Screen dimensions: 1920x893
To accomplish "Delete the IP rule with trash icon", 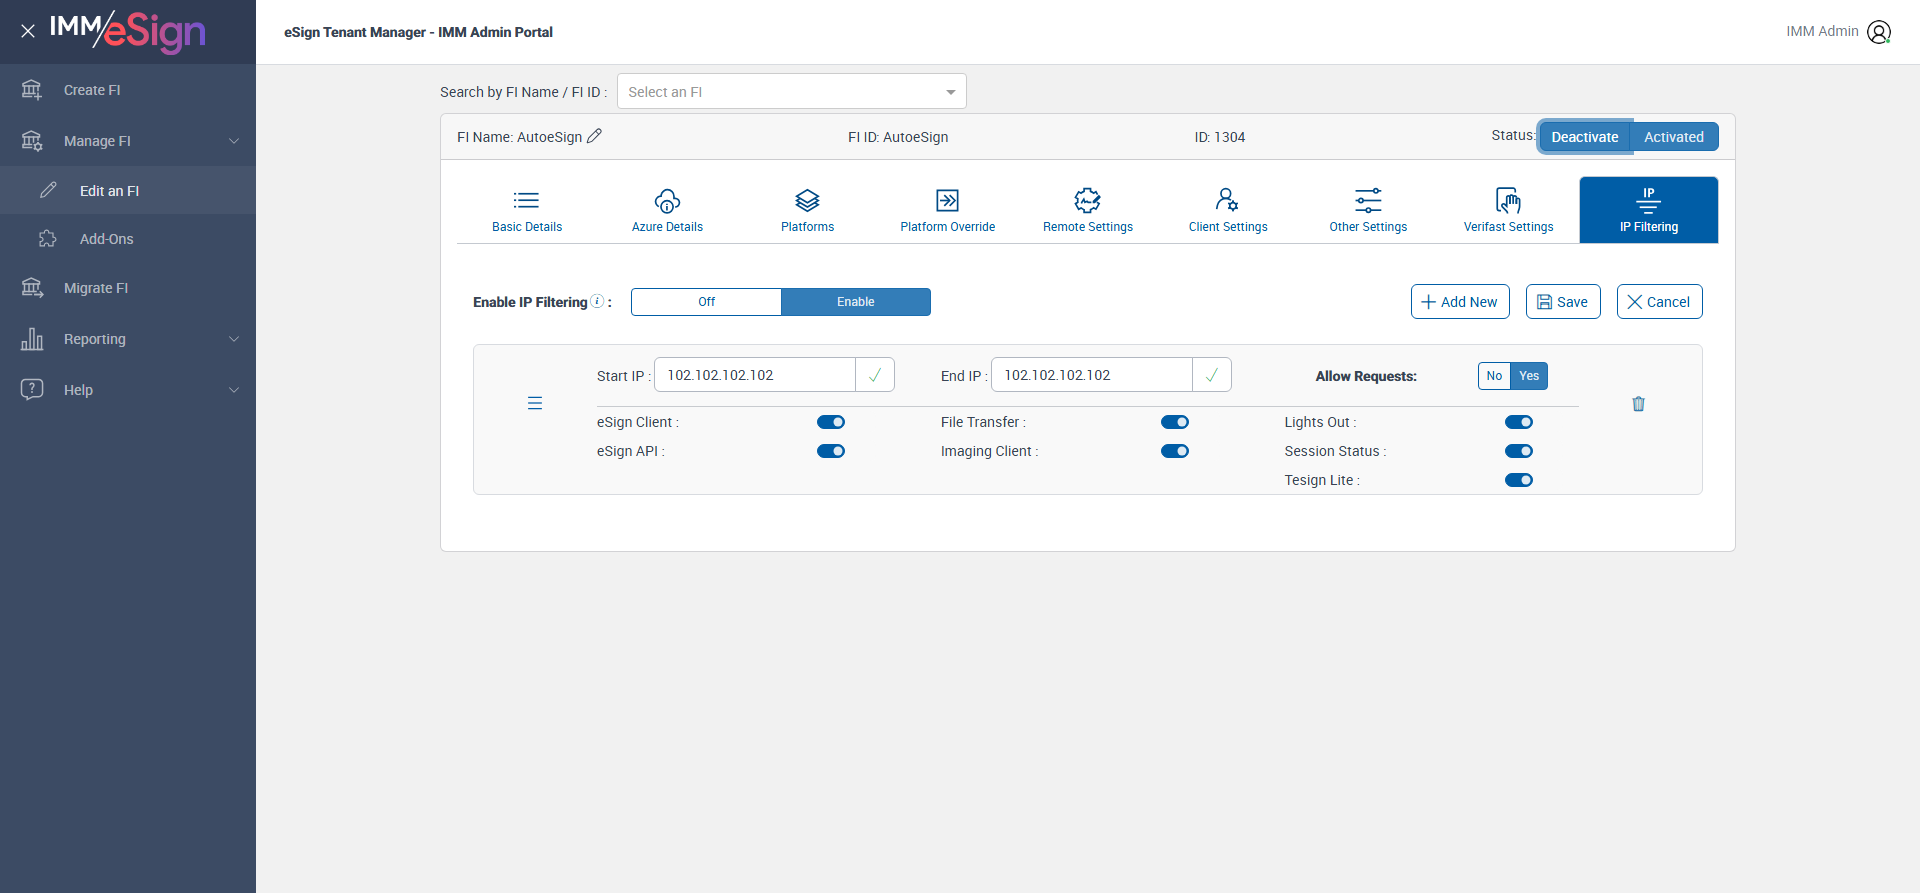I will [1638, 404].
